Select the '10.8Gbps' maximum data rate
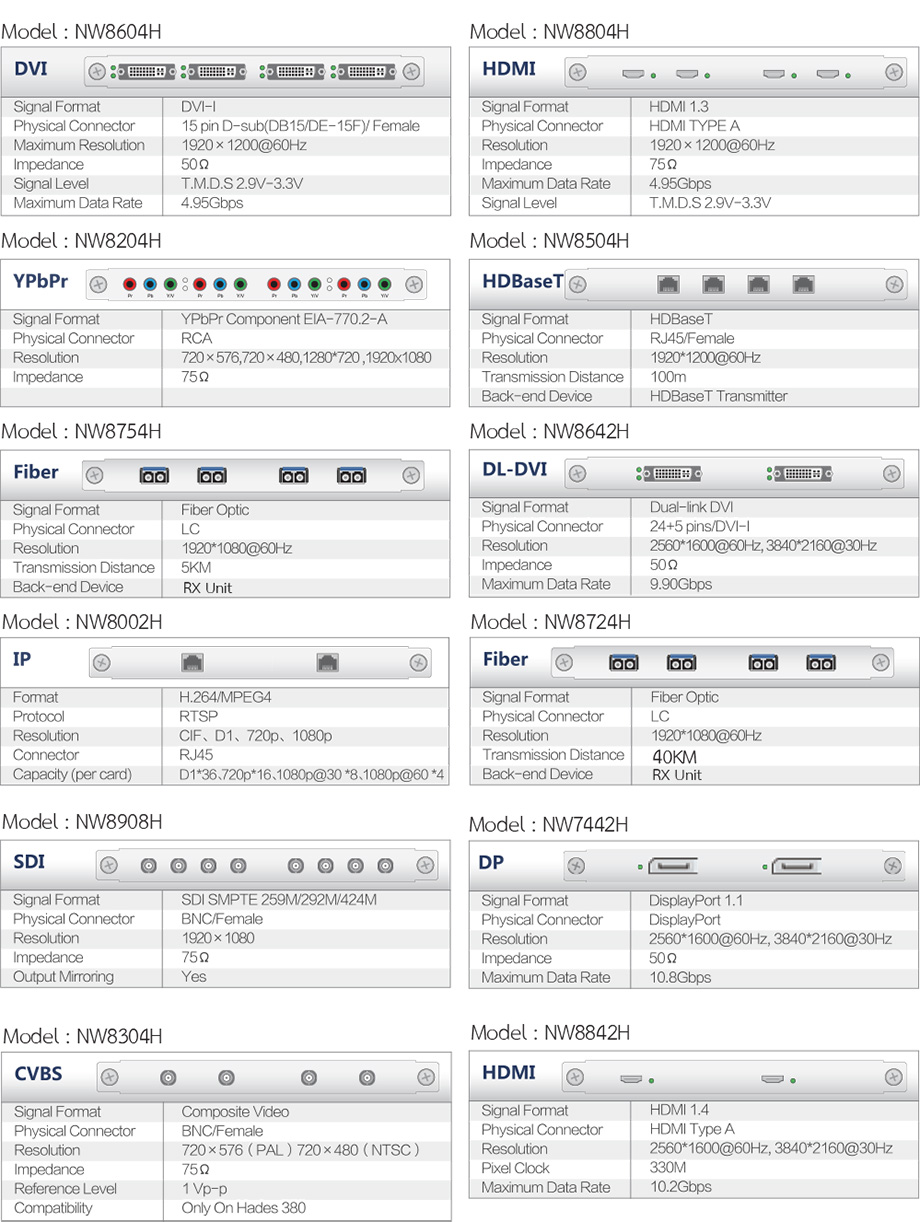The width and height of the screenshot is (920, 1222). (681, 977)
